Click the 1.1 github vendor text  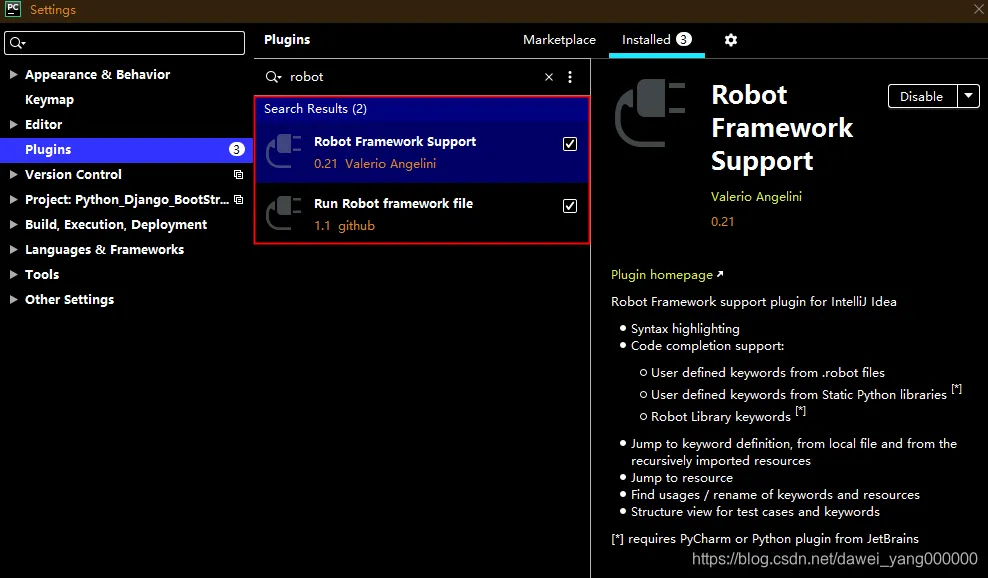[x=344, y=226]
